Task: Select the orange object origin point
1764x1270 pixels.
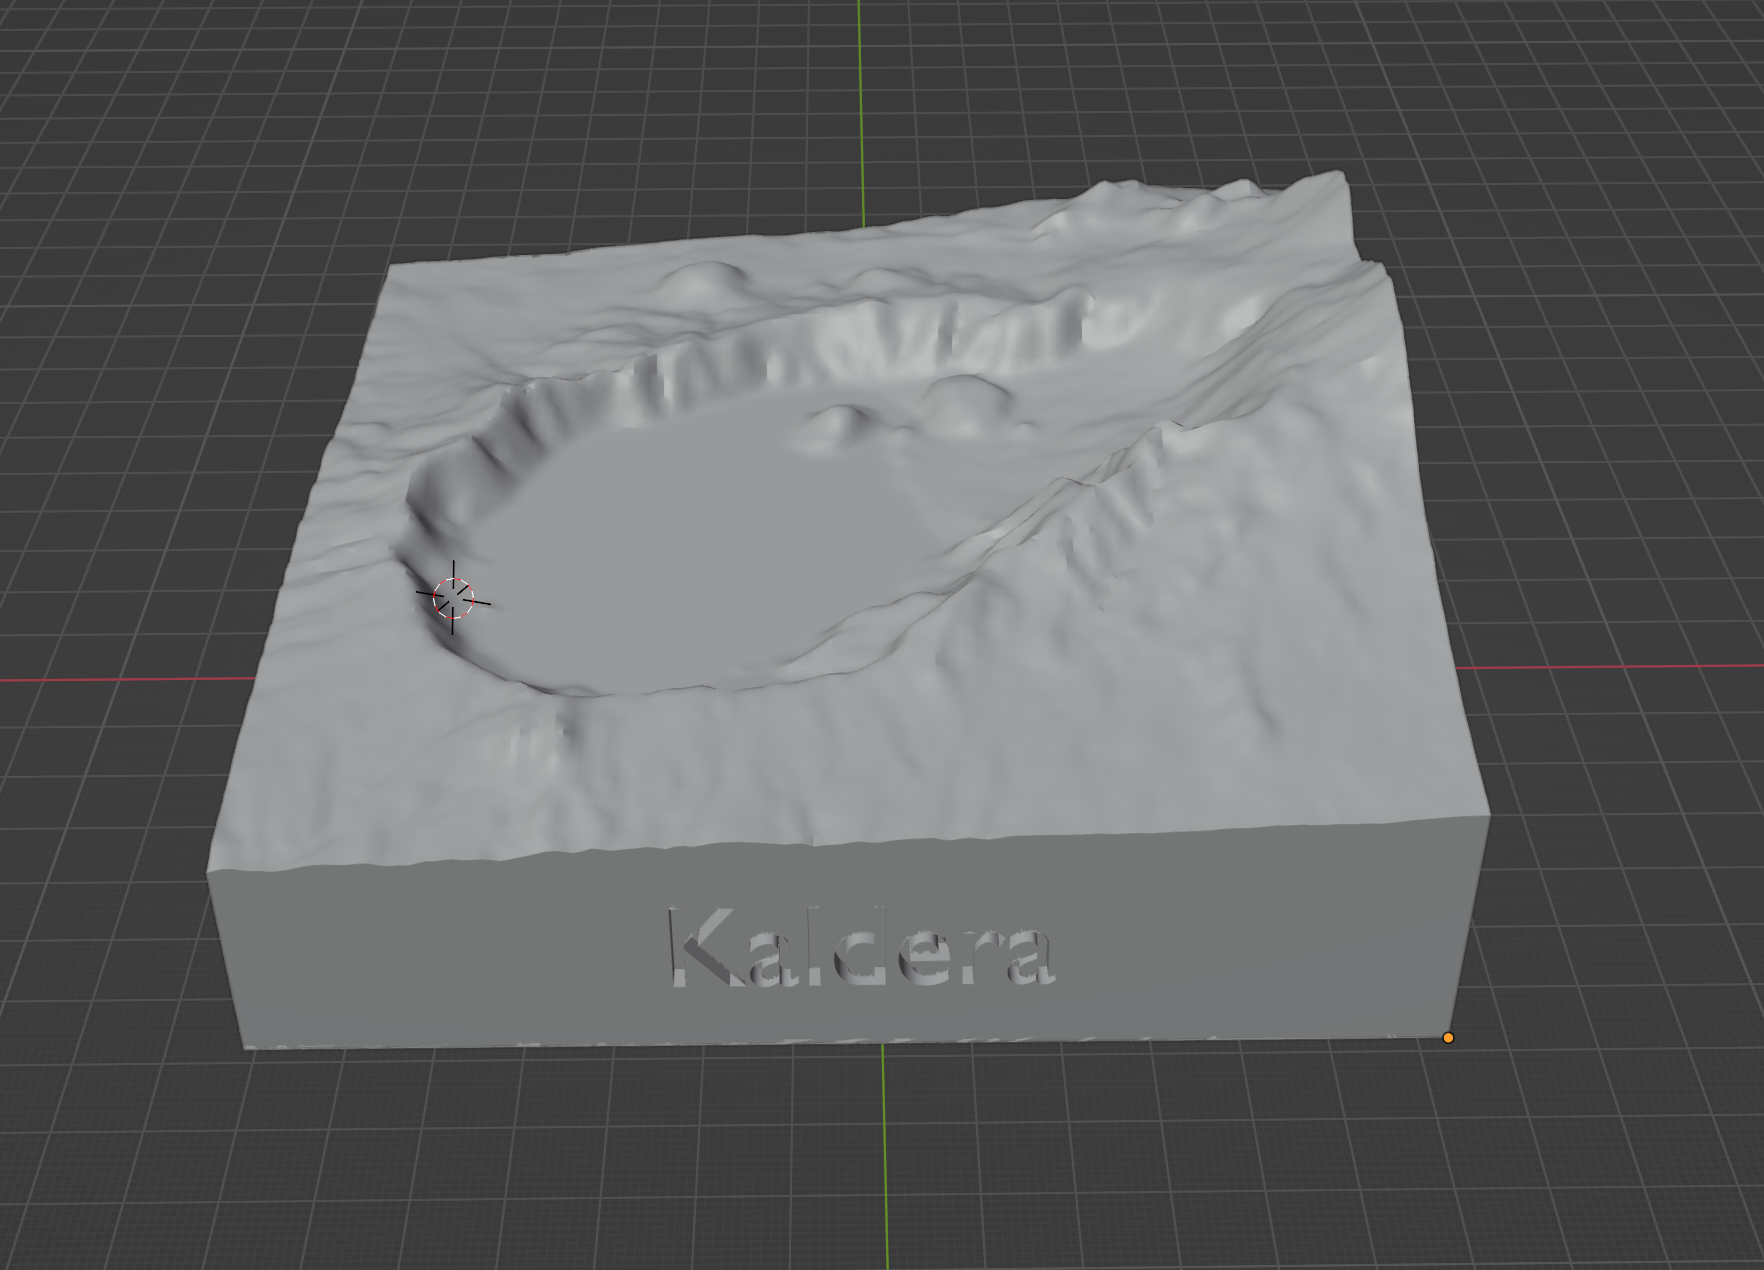Action: pos(1448,1038)
